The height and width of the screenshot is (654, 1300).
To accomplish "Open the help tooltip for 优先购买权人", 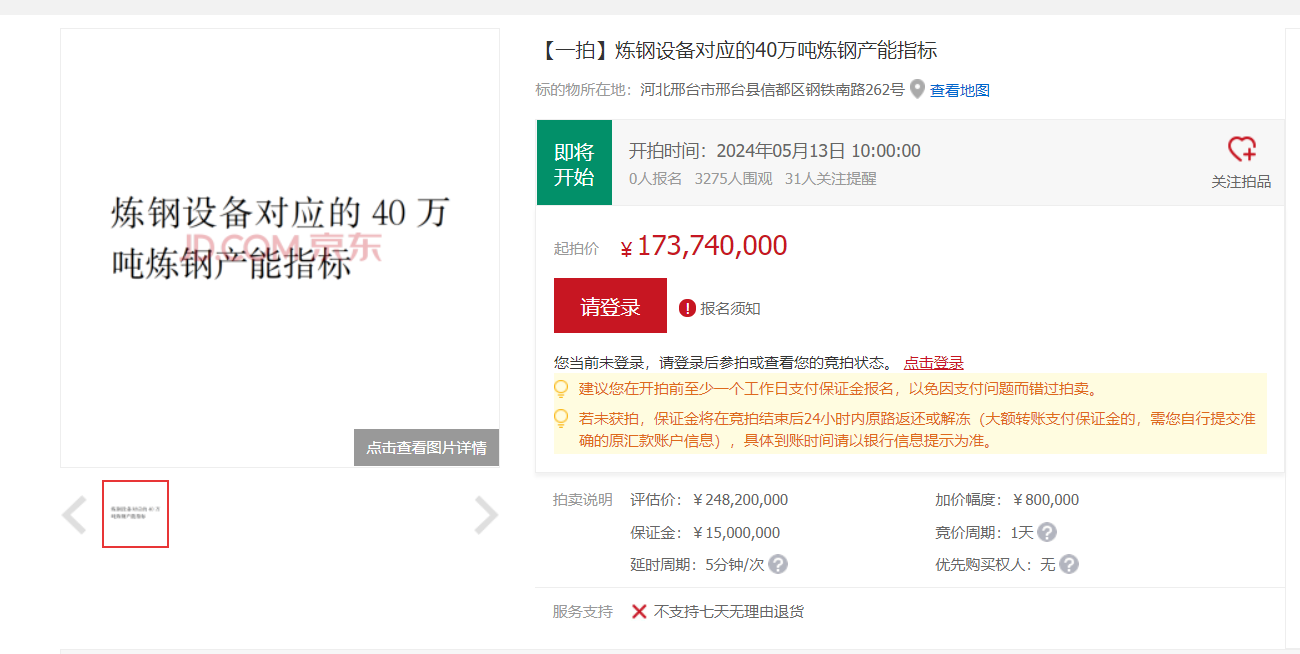I will [x=1068, y=564].
